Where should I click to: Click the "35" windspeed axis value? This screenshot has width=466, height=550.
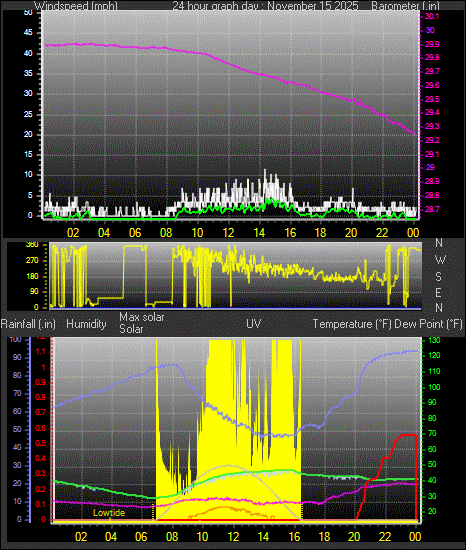tap(28, 73)
